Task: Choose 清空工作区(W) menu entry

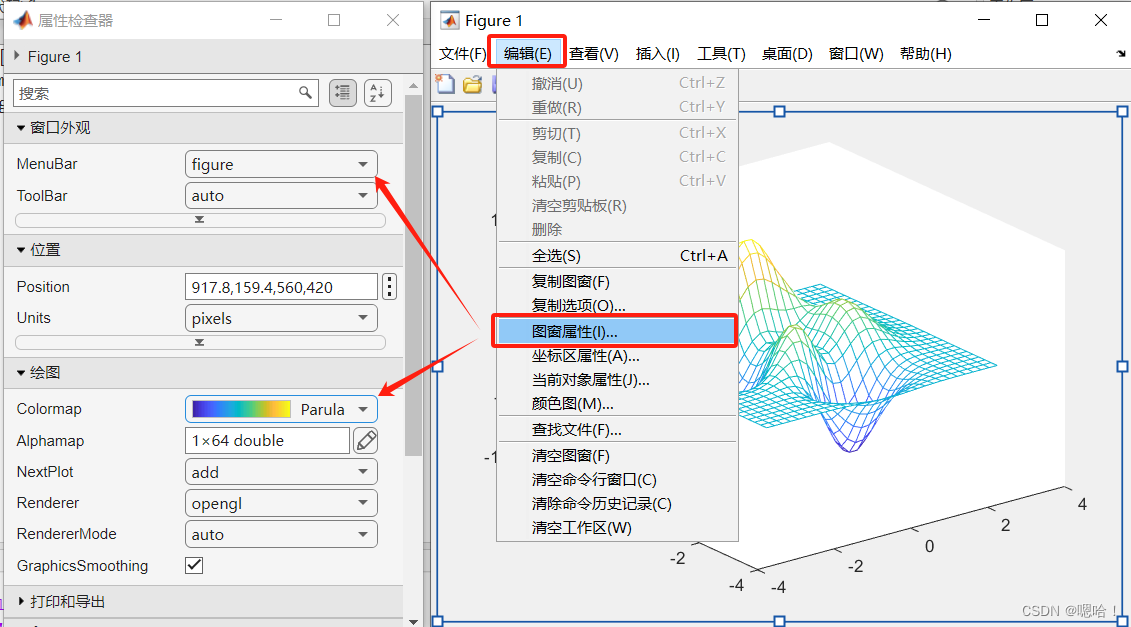Action: coord(617,527)
